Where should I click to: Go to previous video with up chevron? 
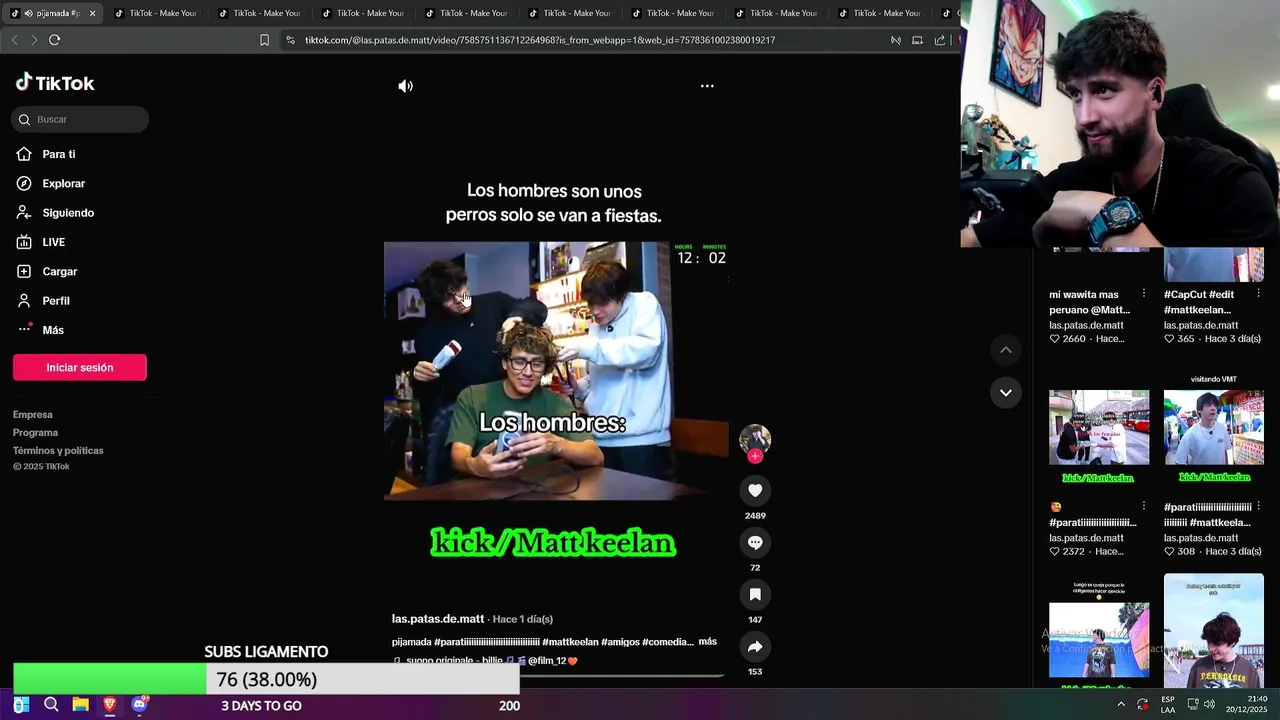[1006, 350]
